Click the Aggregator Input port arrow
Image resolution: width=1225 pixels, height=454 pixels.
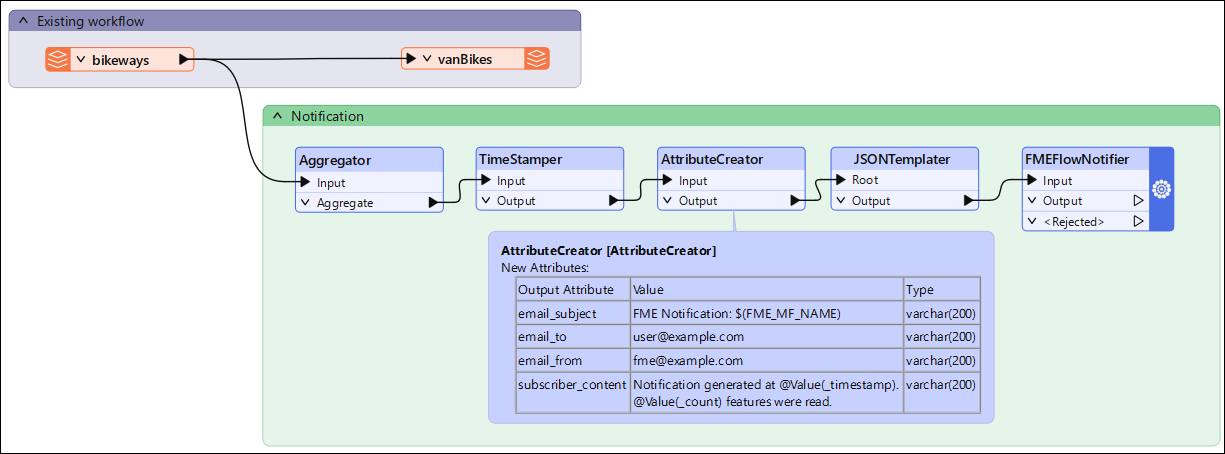tap(305, 182)
